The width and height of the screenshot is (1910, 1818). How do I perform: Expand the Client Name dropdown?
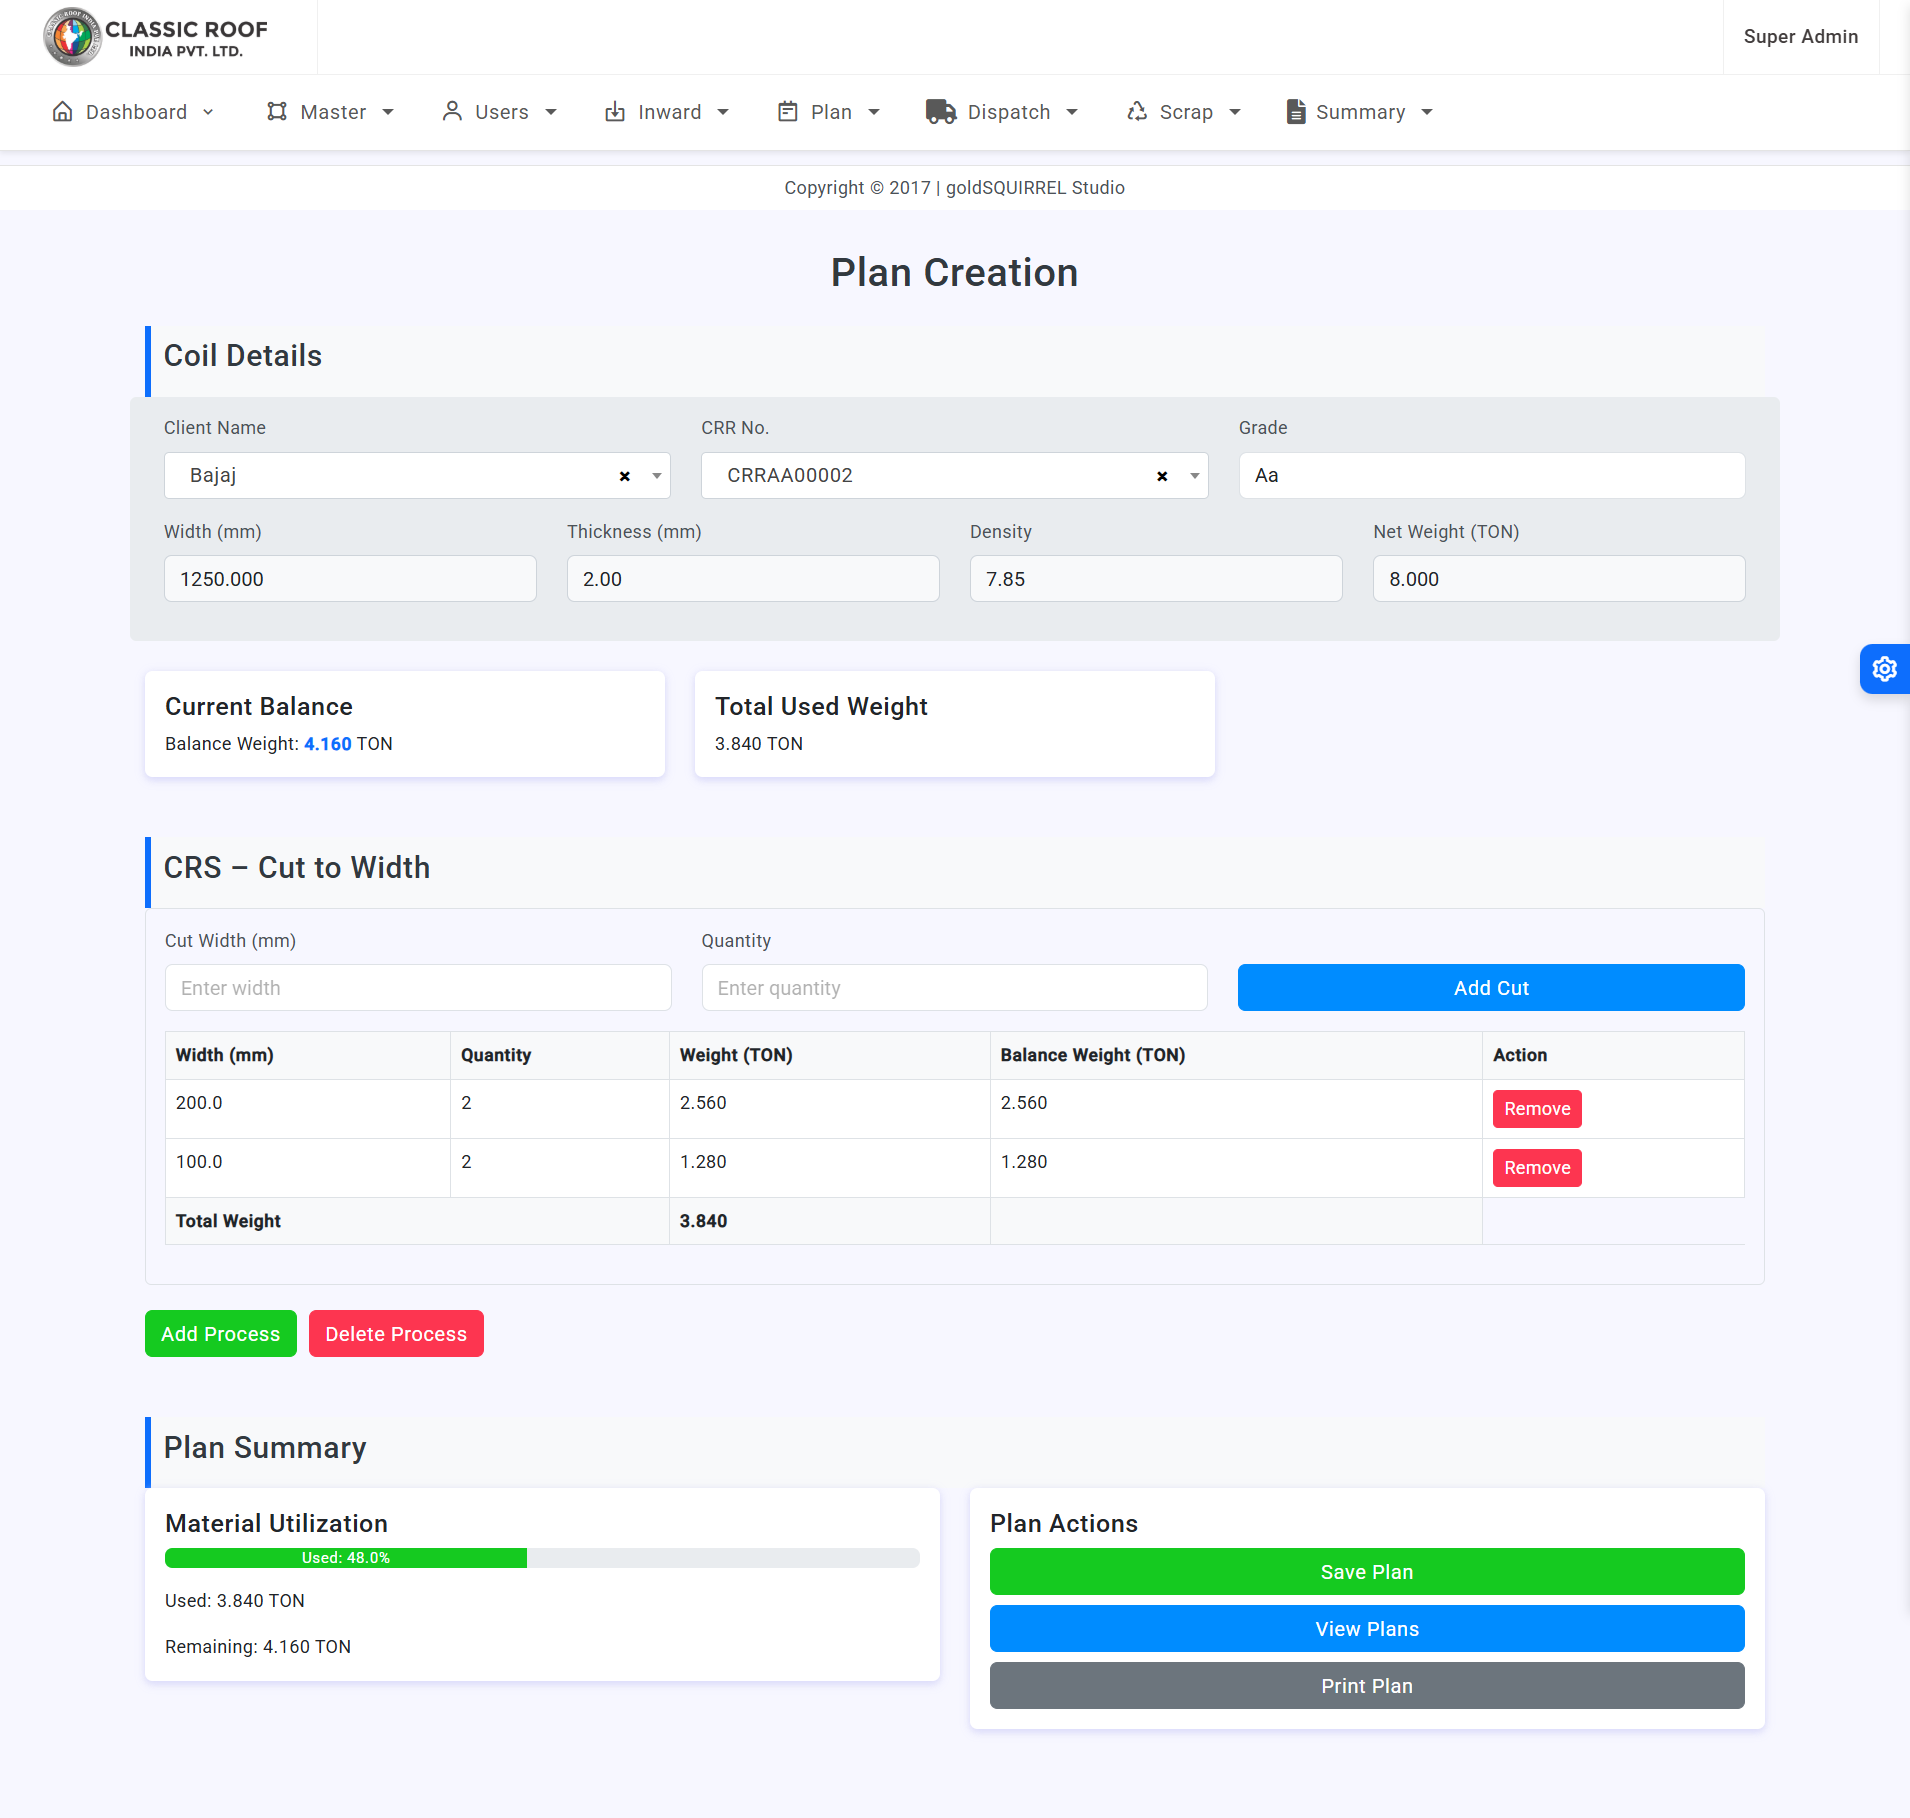pos(657,476)
